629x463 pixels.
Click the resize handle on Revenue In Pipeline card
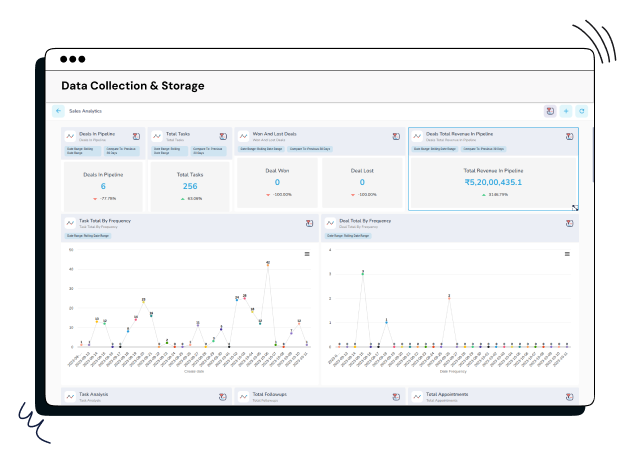click(575, 207)
